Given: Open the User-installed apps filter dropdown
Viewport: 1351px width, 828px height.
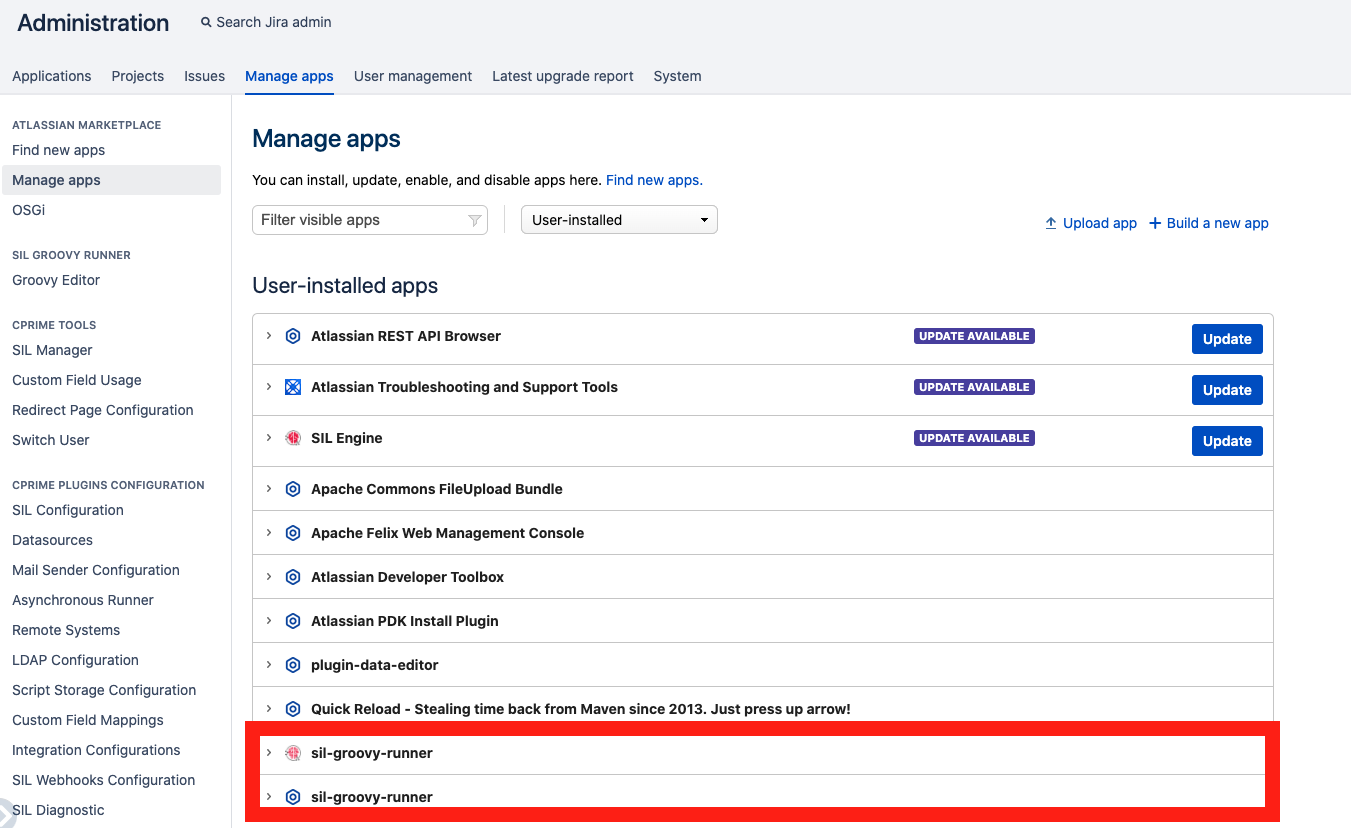Looking at the screenshot, I should click(x=619, y=220).
